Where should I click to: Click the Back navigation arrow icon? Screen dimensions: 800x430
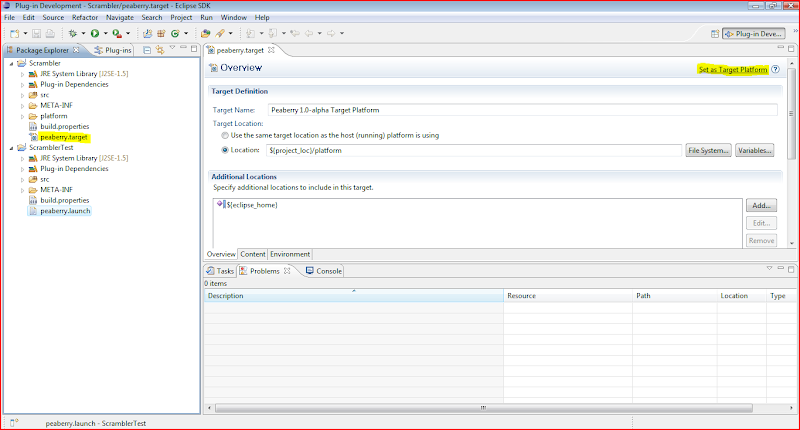tap(309, 34)
